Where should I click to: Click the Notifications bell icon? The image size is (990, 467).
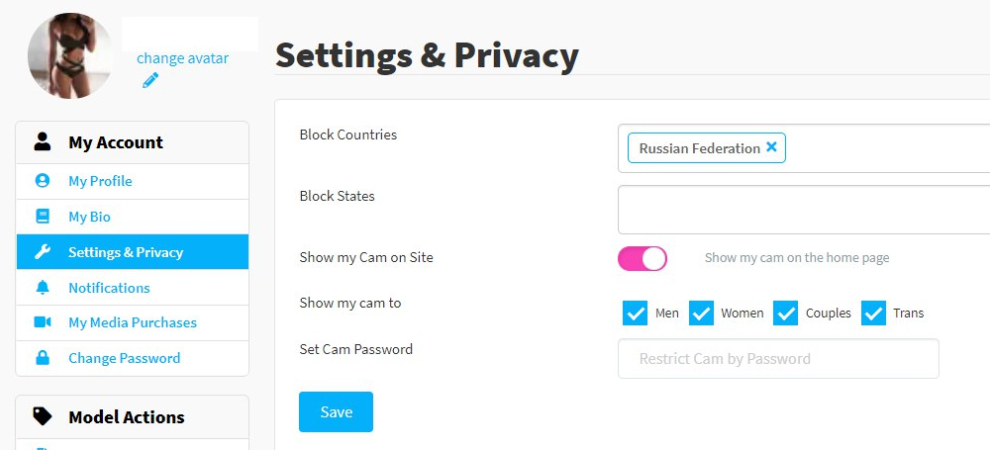pyautogui.click(x=42, y=288)
